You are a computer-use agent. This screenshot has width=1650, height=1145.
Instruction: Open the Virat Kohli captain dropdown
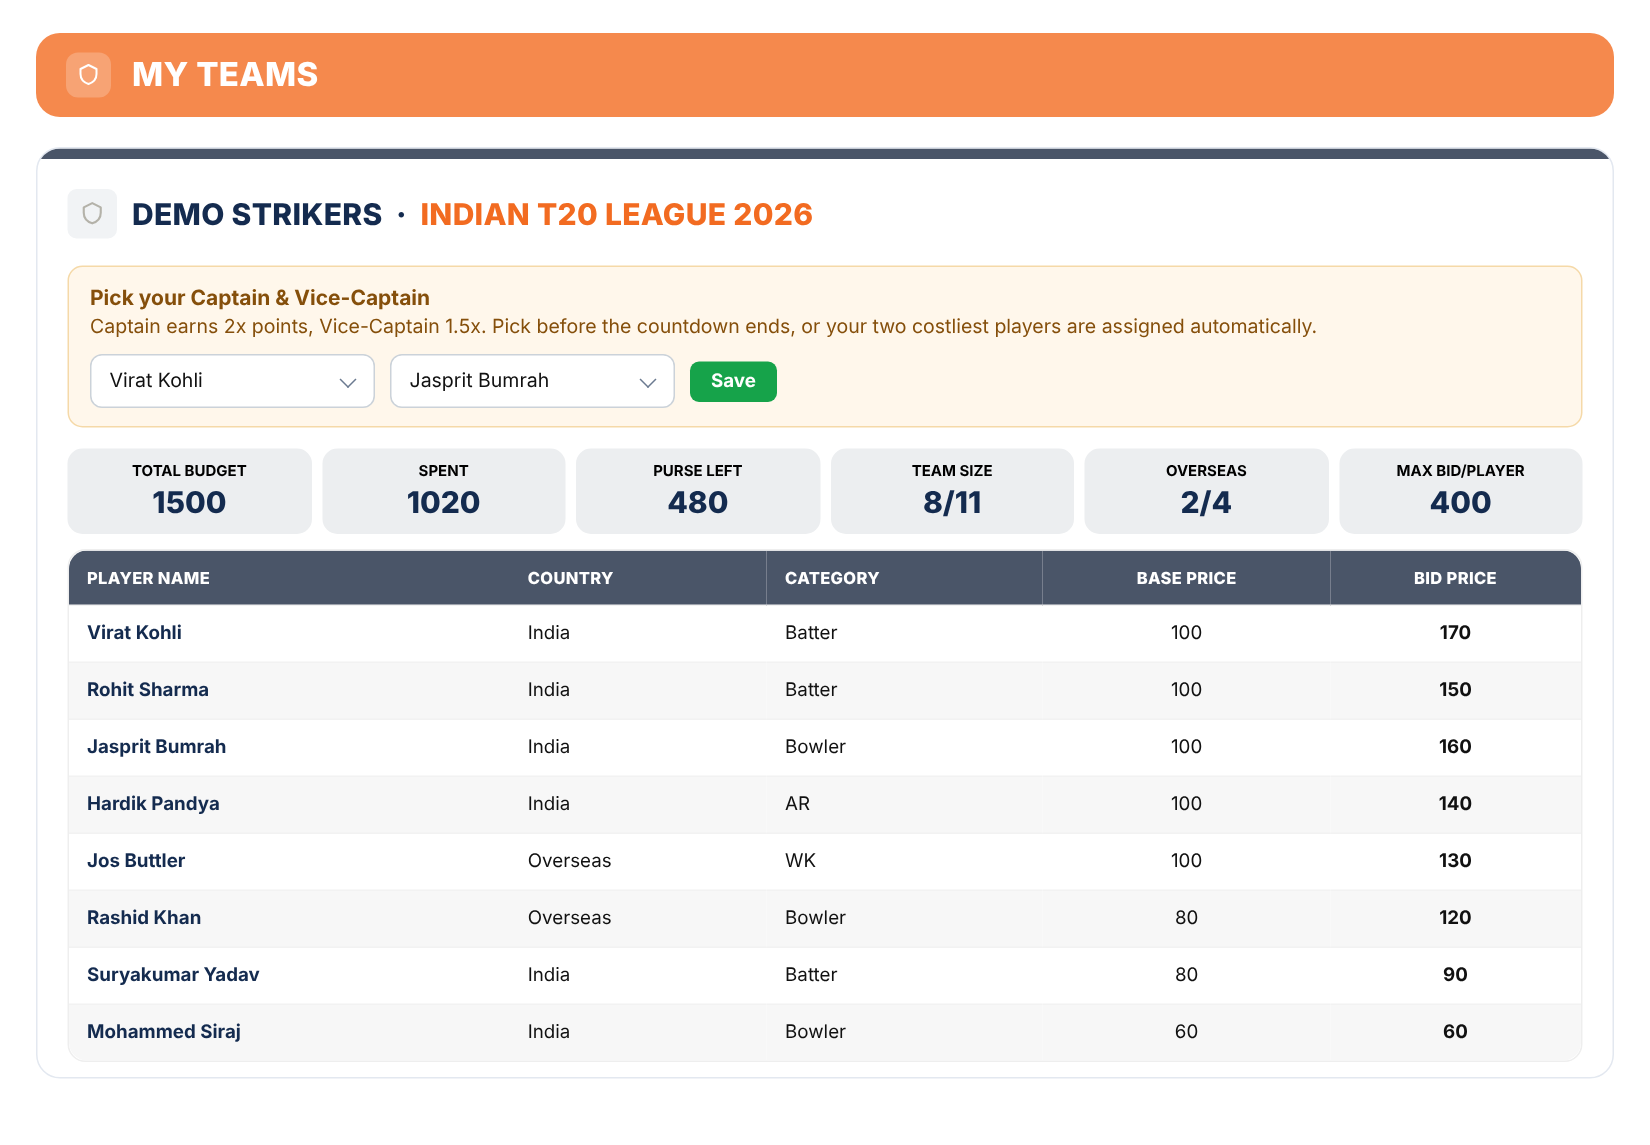pyautogui.click(x=232, y=381)
